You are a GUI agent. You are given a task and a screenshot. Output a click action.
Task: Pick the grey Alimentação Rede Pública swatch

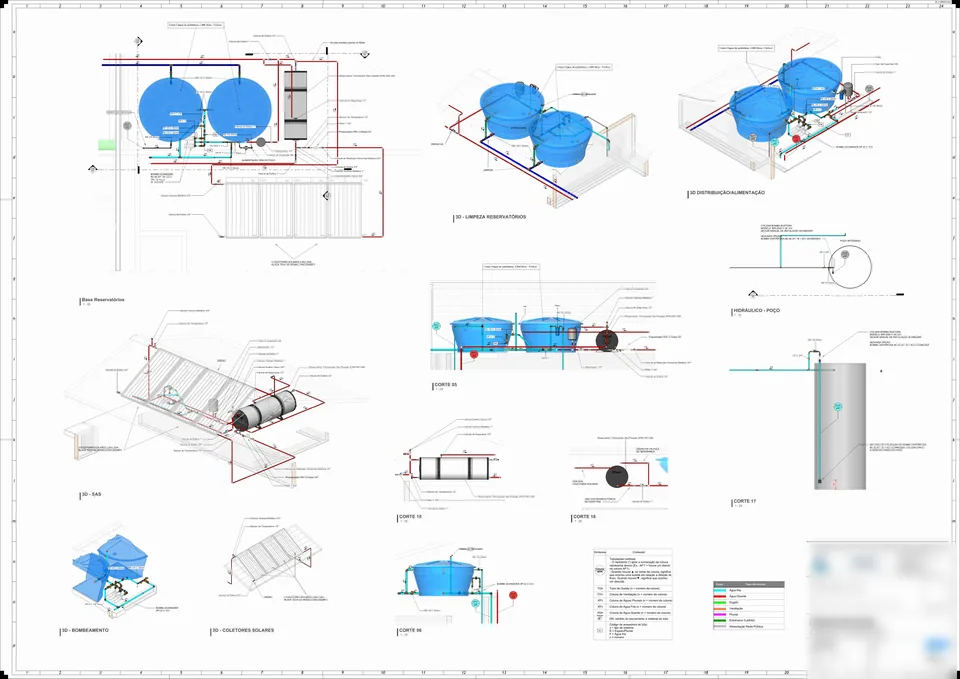720,627
